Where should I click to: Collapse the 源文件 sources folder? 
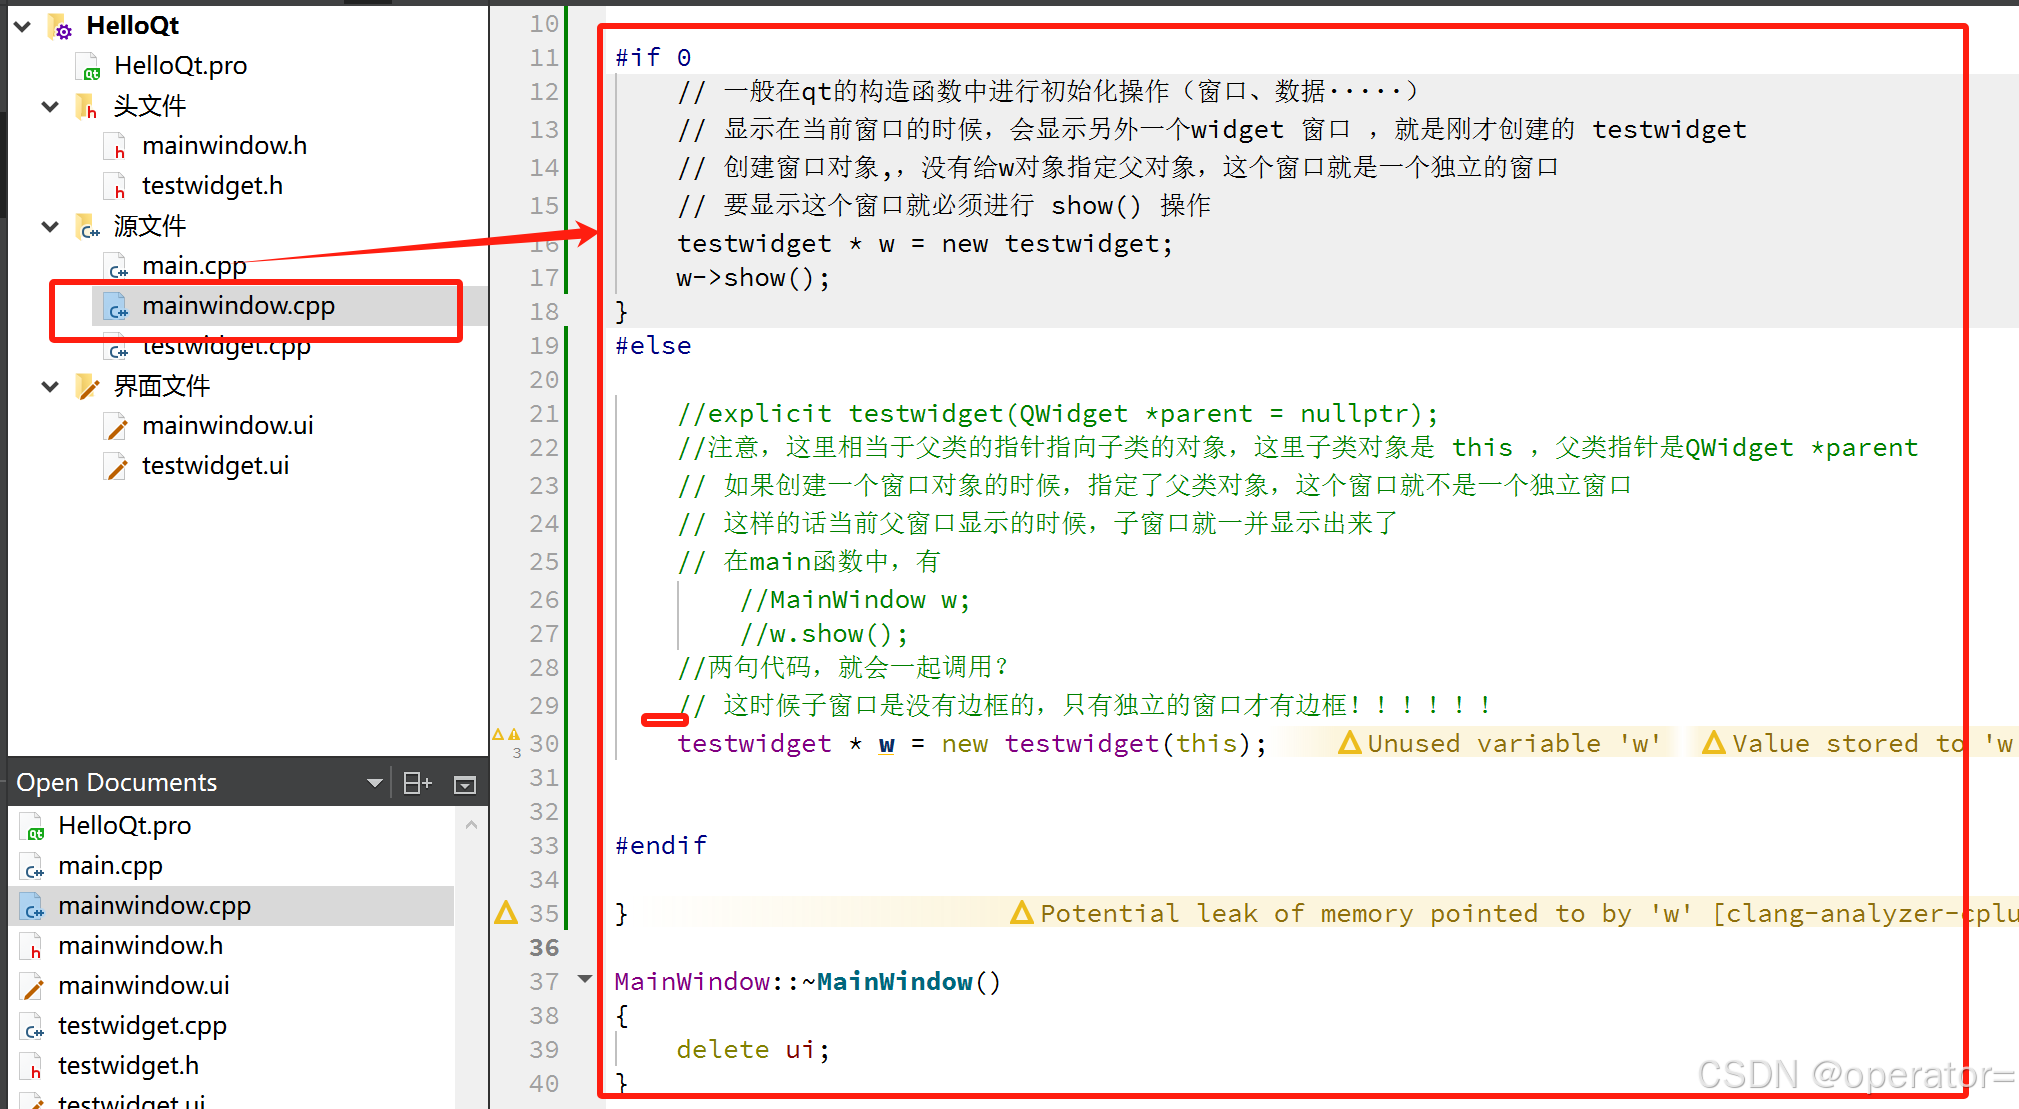50,226
